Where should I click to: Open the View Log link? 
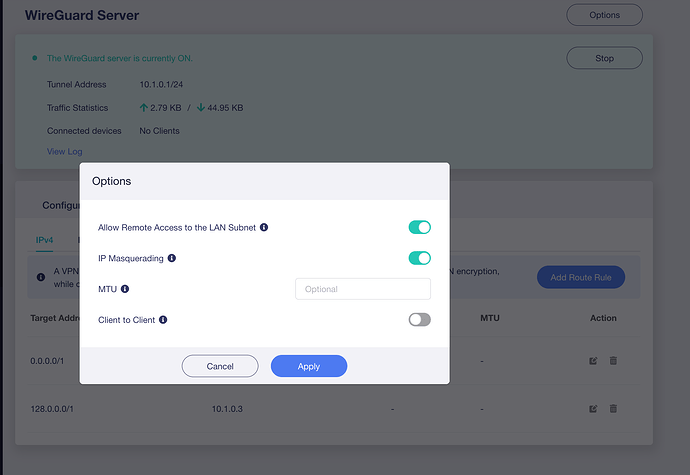point(64,151)
